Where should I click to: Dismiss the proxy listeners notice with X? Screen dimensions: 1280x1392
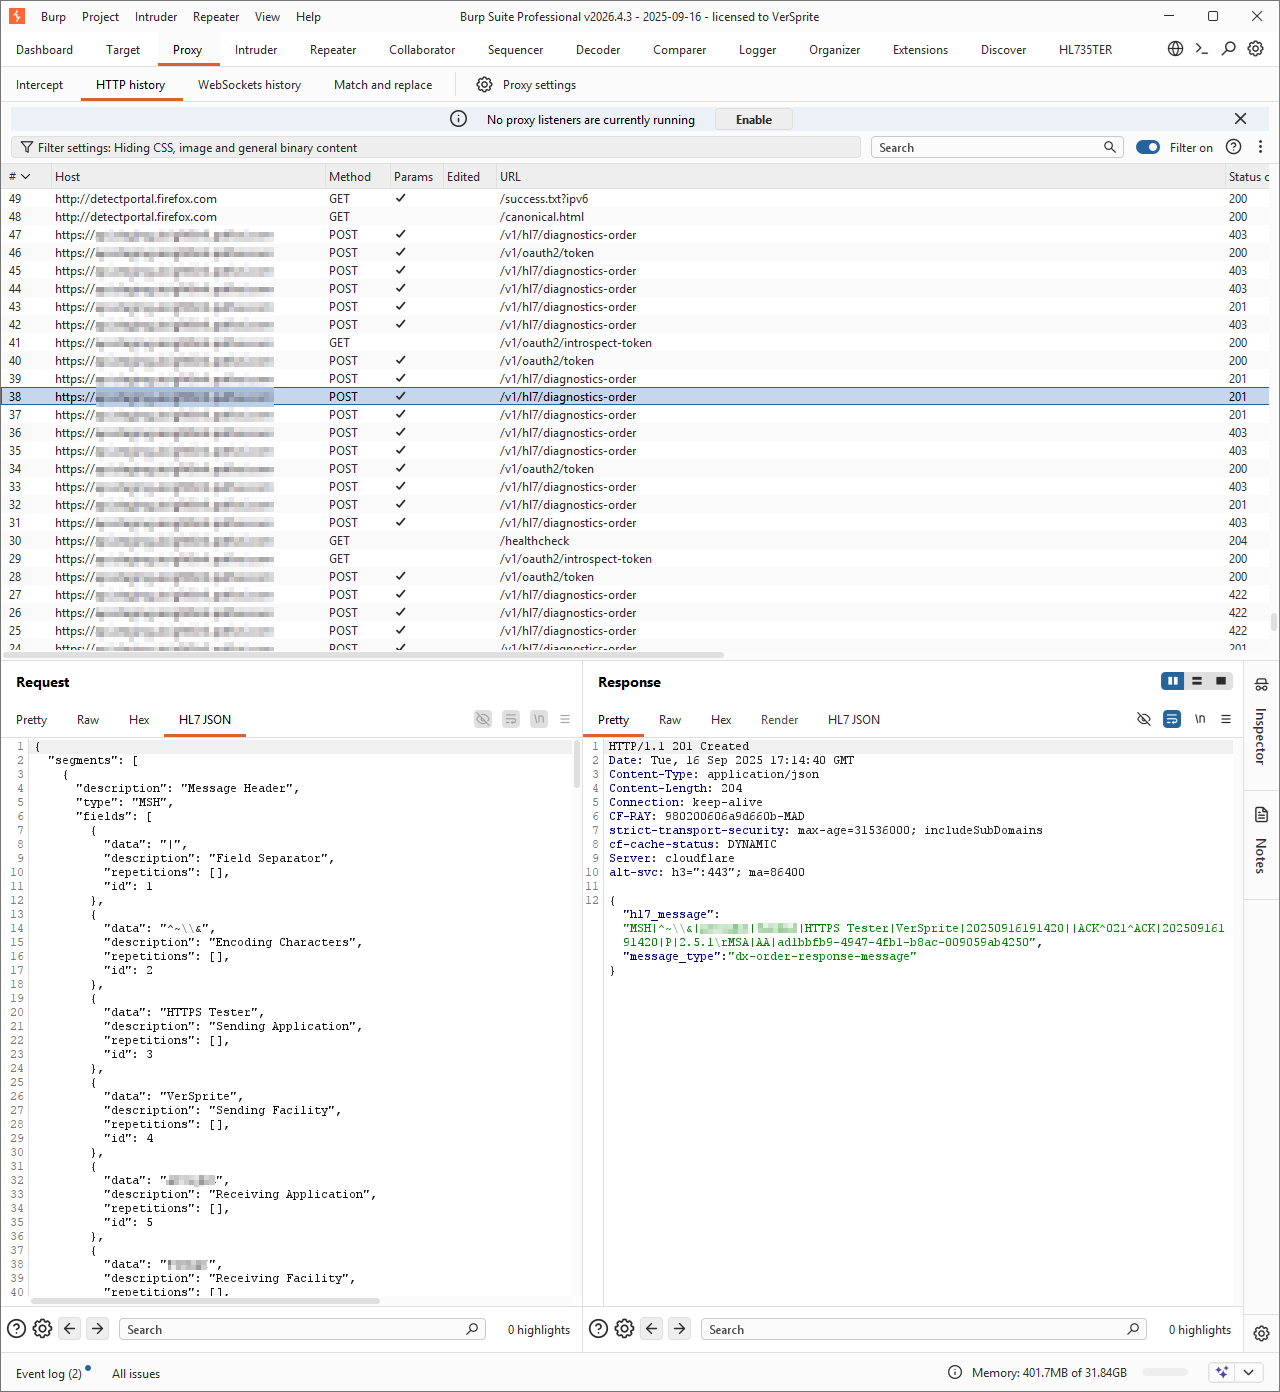point(1240,119)
